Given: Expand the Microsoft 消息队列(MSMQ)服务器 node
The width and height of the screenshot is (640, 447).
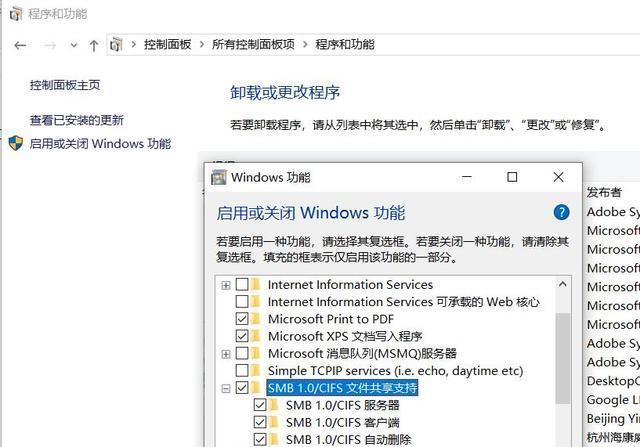Looking at the screenshot, I should pyautogui.click(x=226, y=354).
